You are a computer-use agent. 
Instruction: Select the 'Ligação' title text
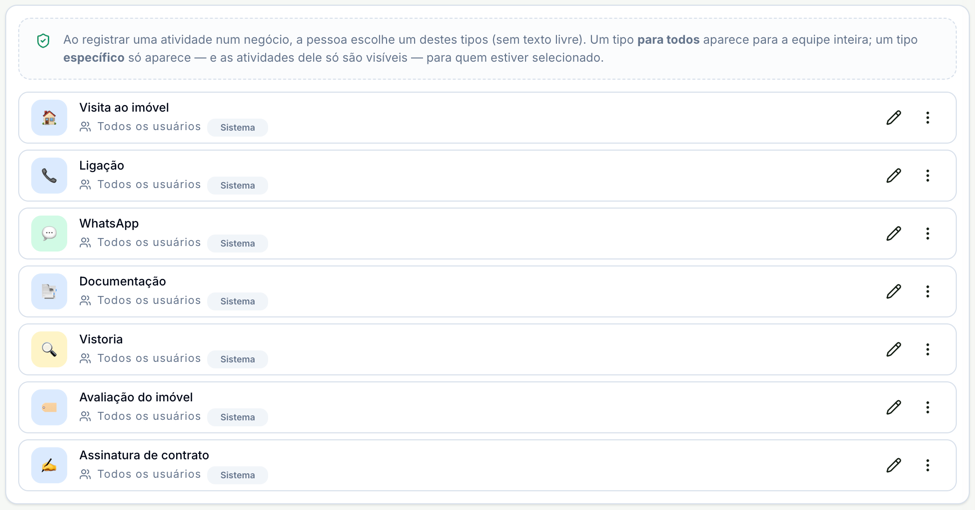click(101, 166)
